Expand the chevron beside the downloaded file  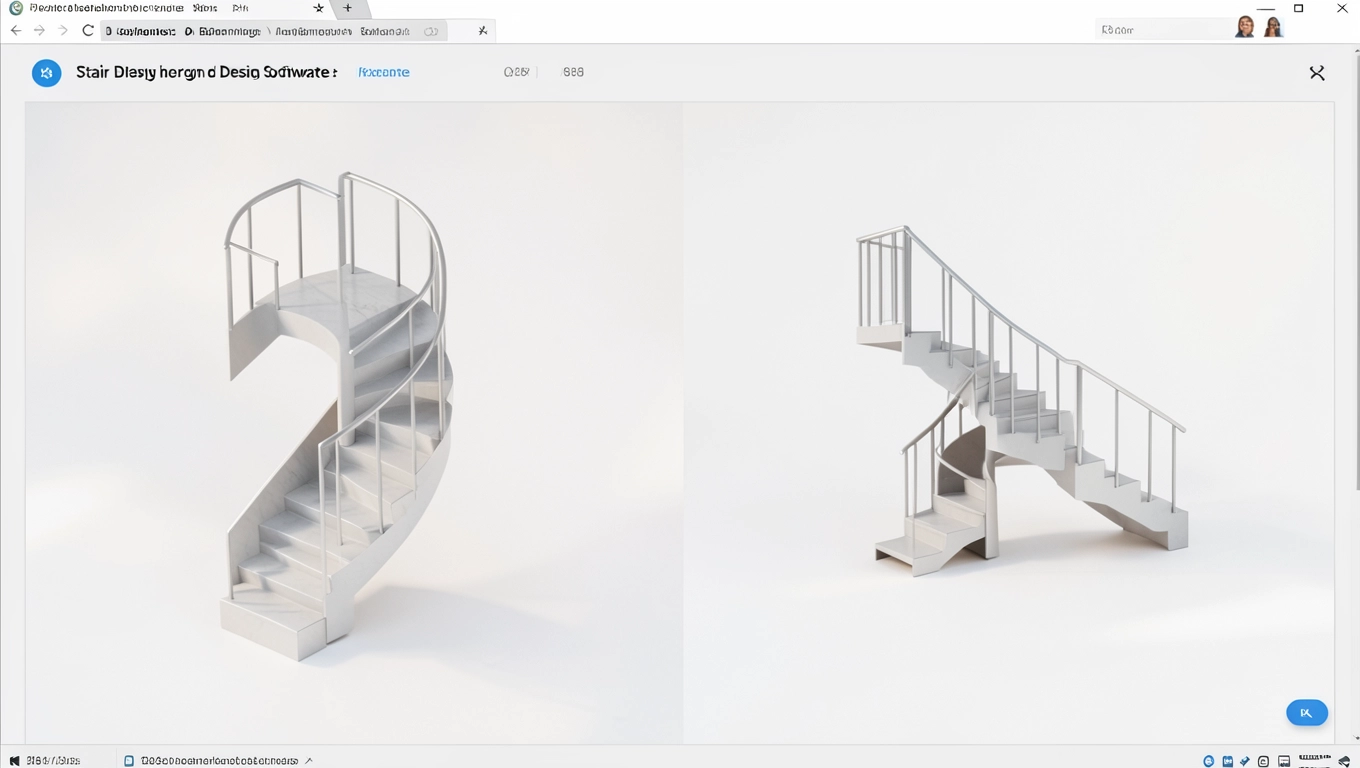pyautogui.click(x=309, y=761)
